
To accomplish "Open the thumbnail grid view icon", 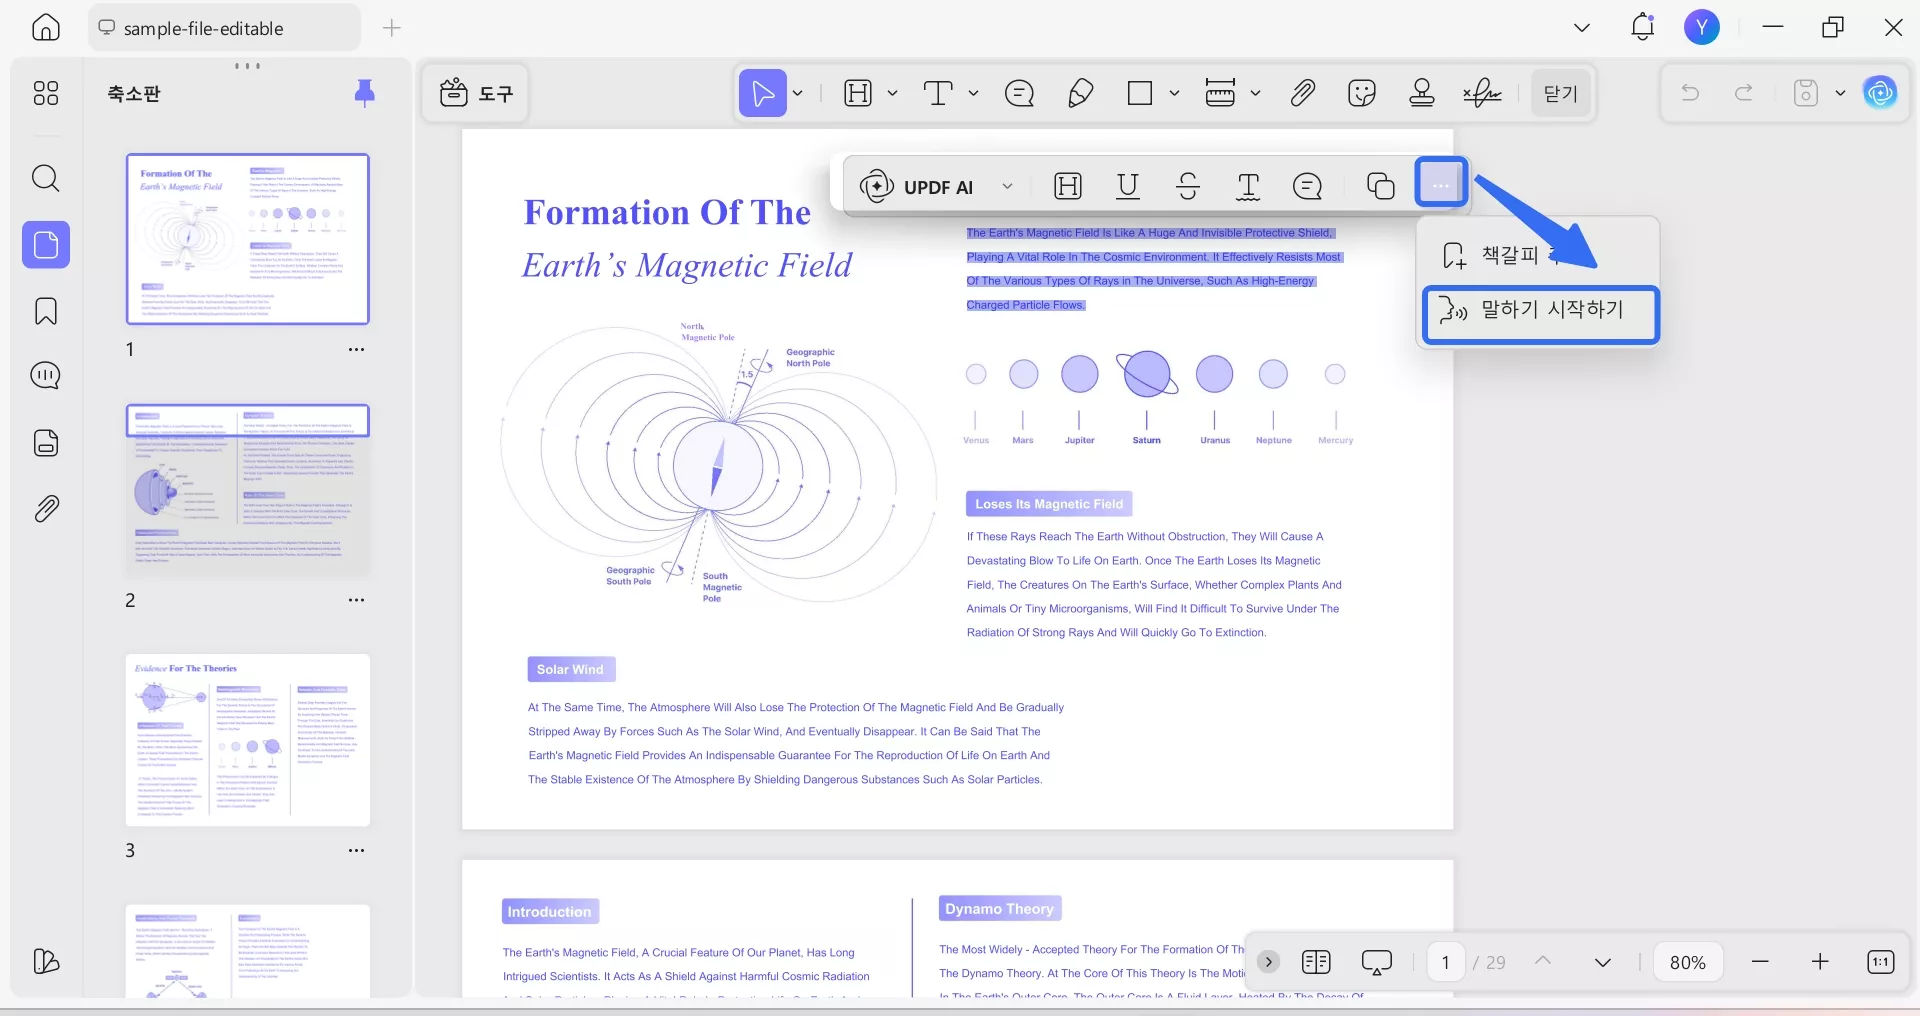I will click(x=46, y=93).
